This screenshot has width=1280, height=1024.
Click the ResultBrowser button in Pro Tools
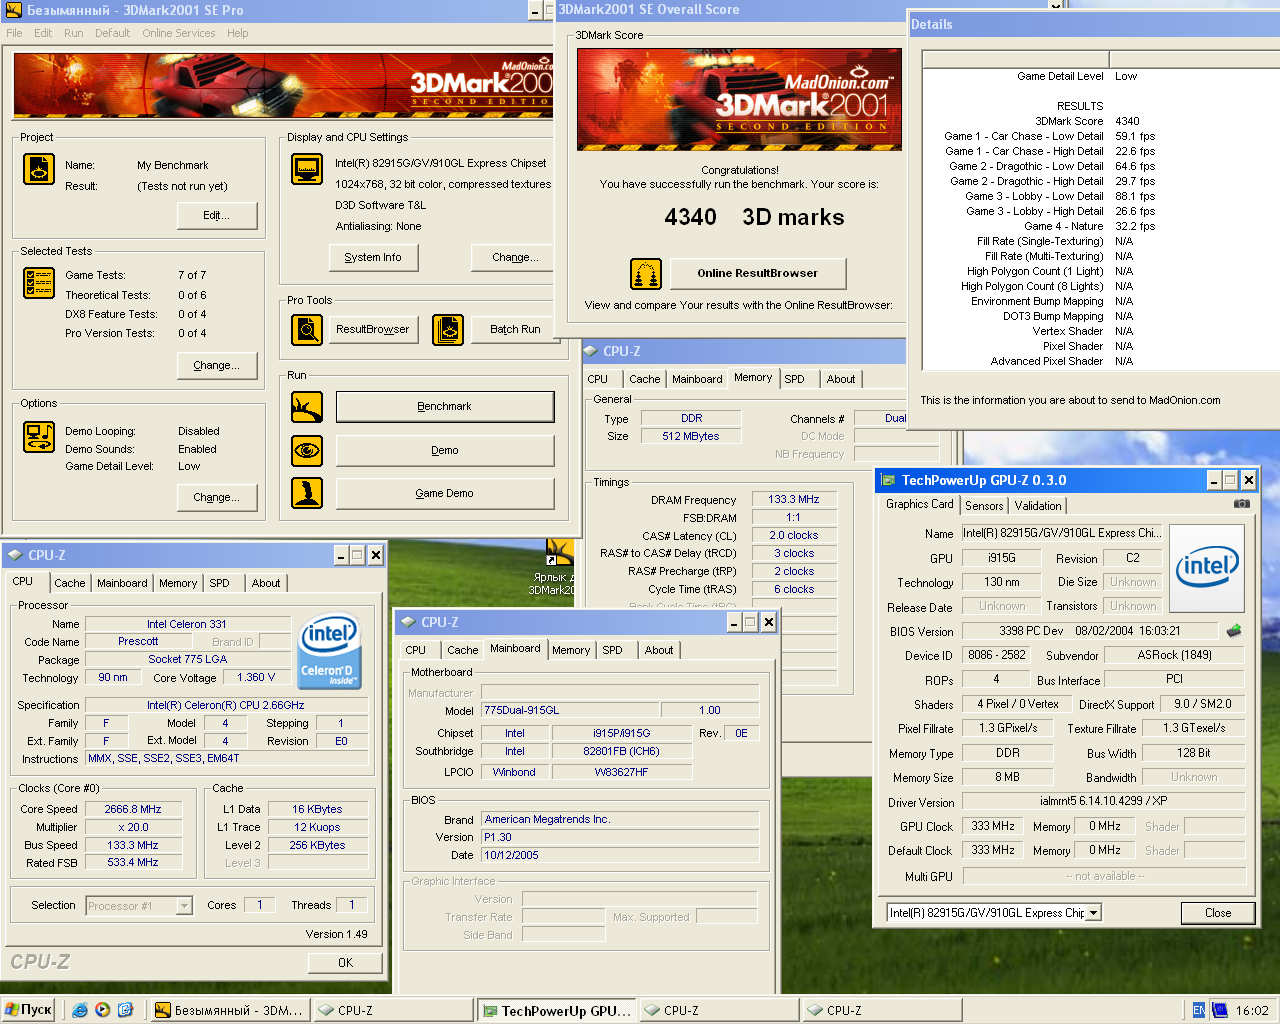click(373, 329)
